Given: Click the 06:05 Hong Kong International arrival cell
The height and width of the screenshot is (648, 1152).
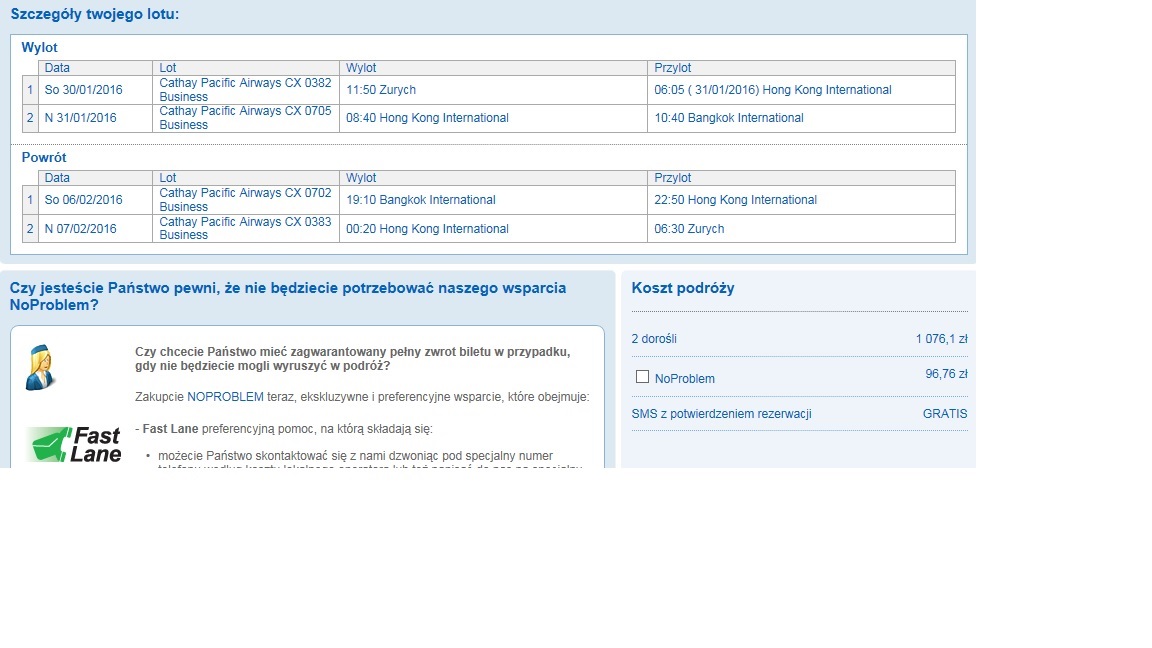Looking at the screenshot, I should (802, 90).
